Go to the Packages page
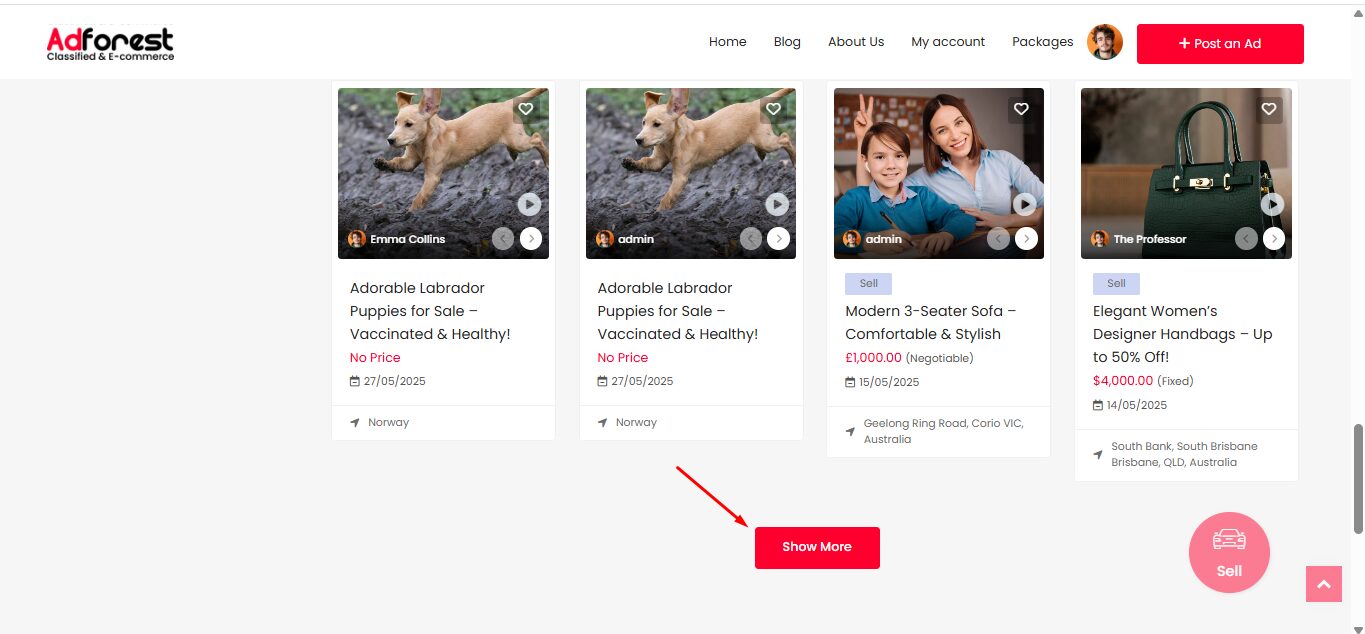 tap(1042, 42)
